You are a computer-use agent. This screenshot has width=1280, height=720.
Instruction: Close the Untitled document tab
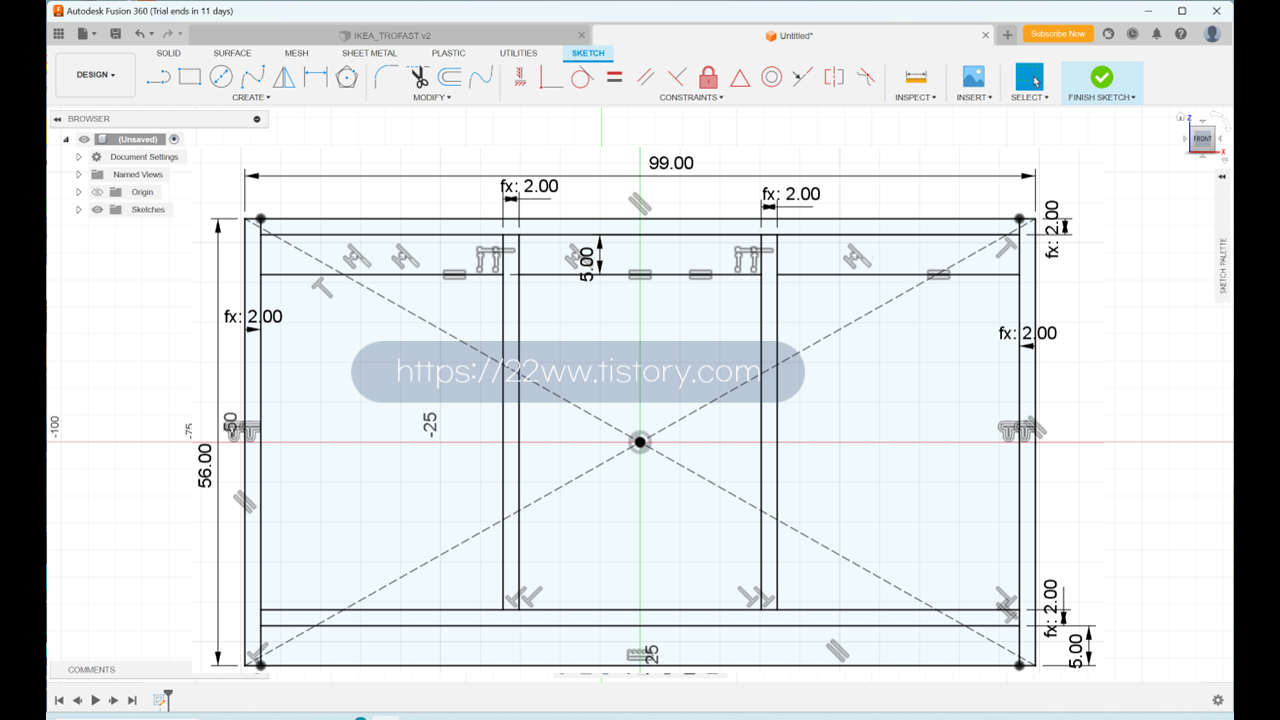tap(985, 35)
